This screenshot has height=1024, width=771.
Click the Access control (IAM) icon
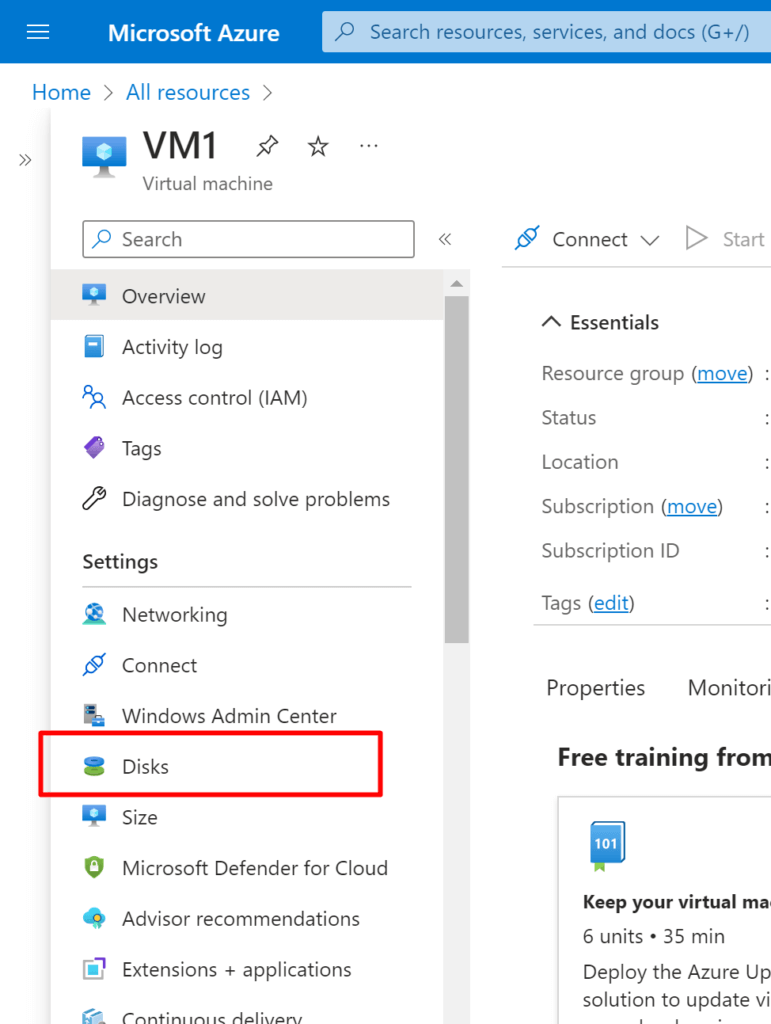94,398
